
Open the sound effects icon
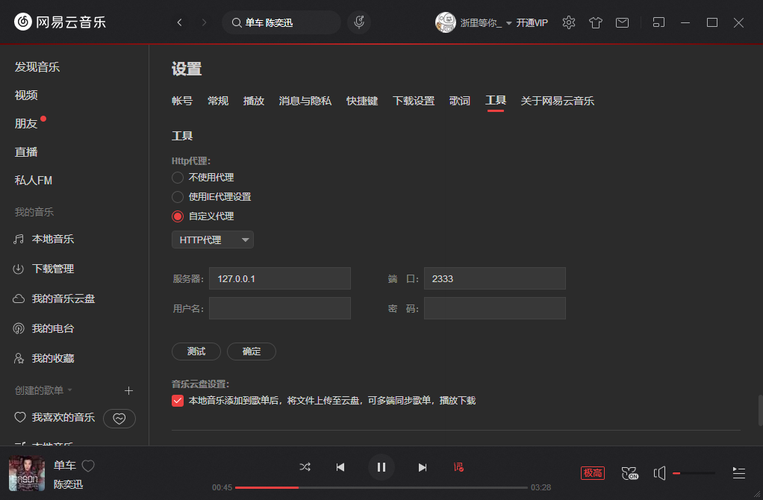click(630, 473)
